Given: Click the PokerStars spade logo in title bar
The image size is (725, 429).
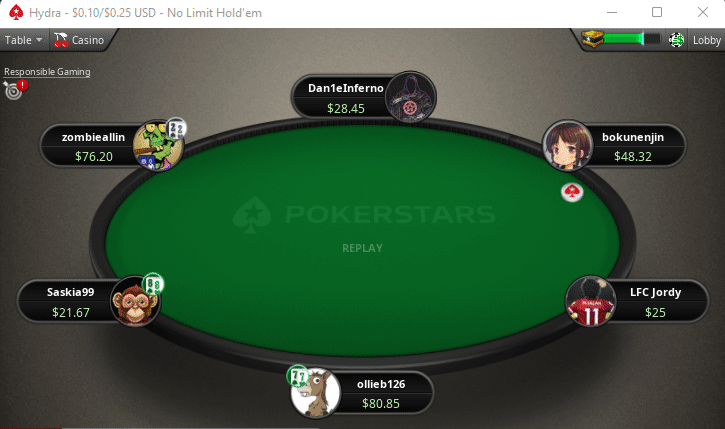Looking at the screenshot, I should point(16,12).
